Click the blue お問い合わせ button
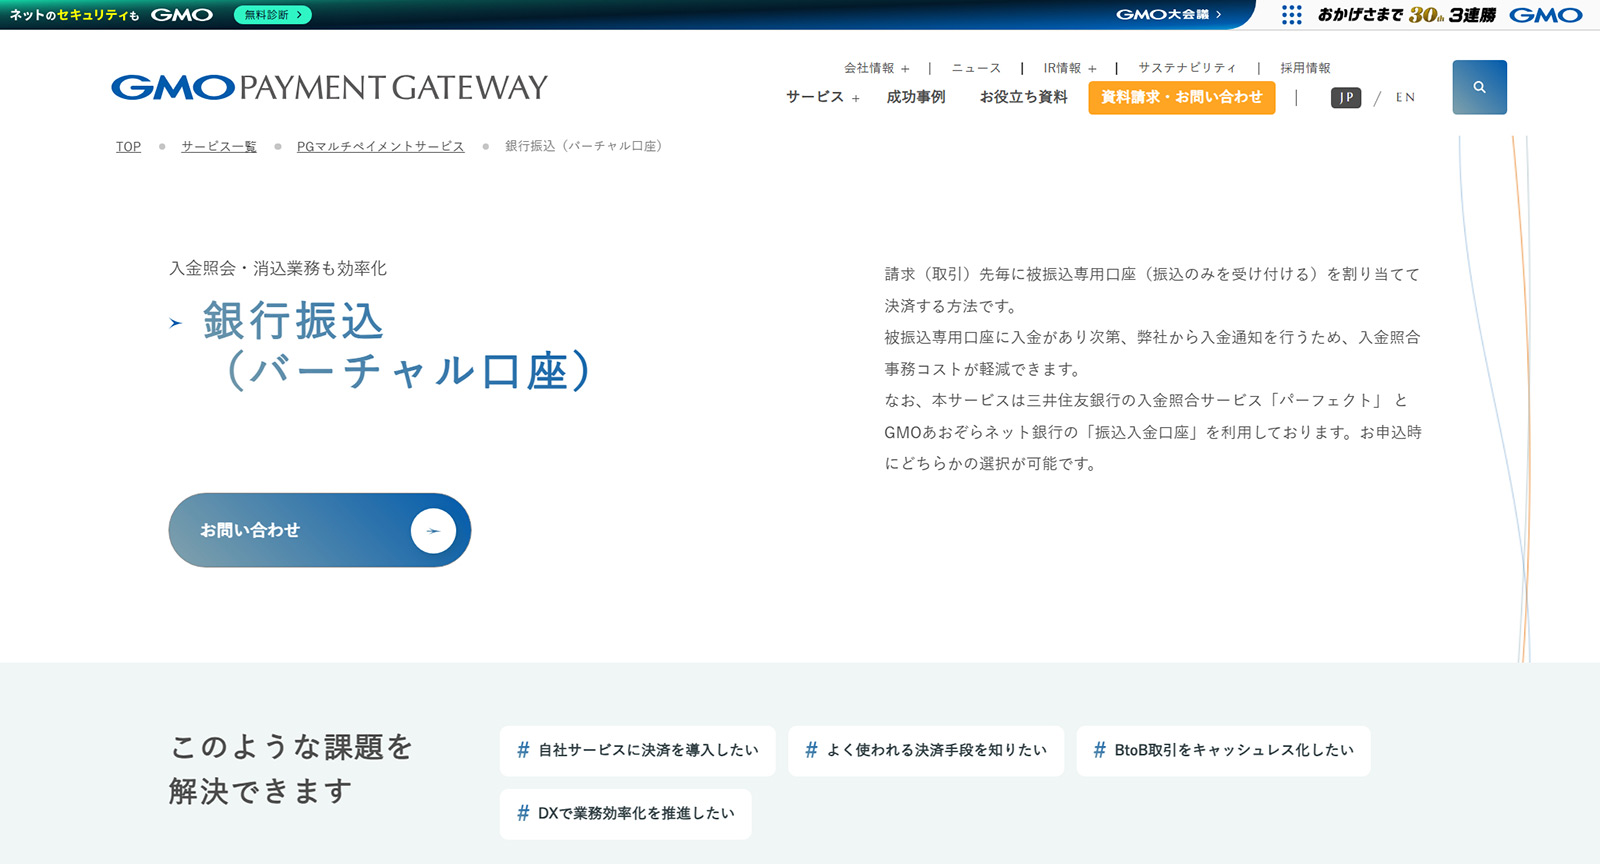This screenshot has height=864, width=1600. (320, 530)
